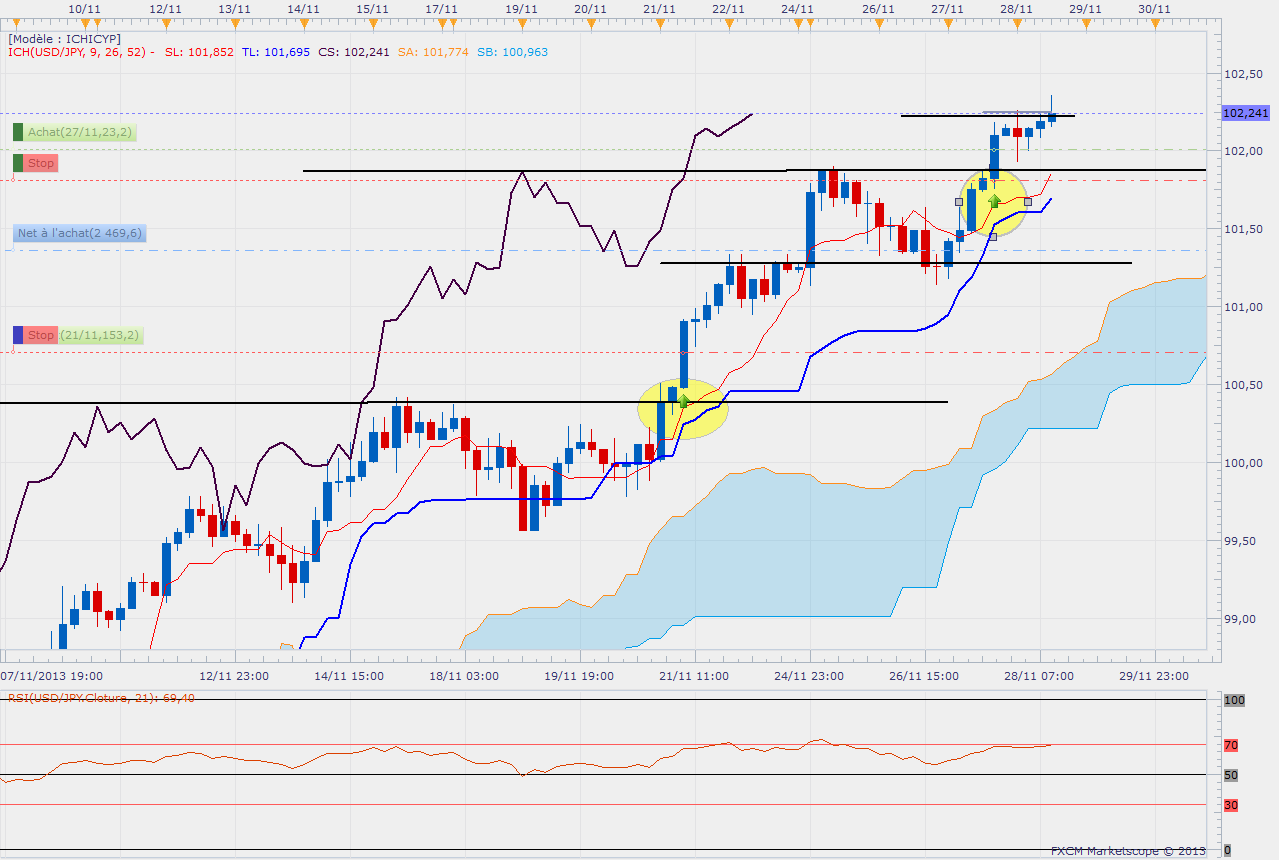Select the yellow ellipse around the 100,50 breakout

pos(683,408)
